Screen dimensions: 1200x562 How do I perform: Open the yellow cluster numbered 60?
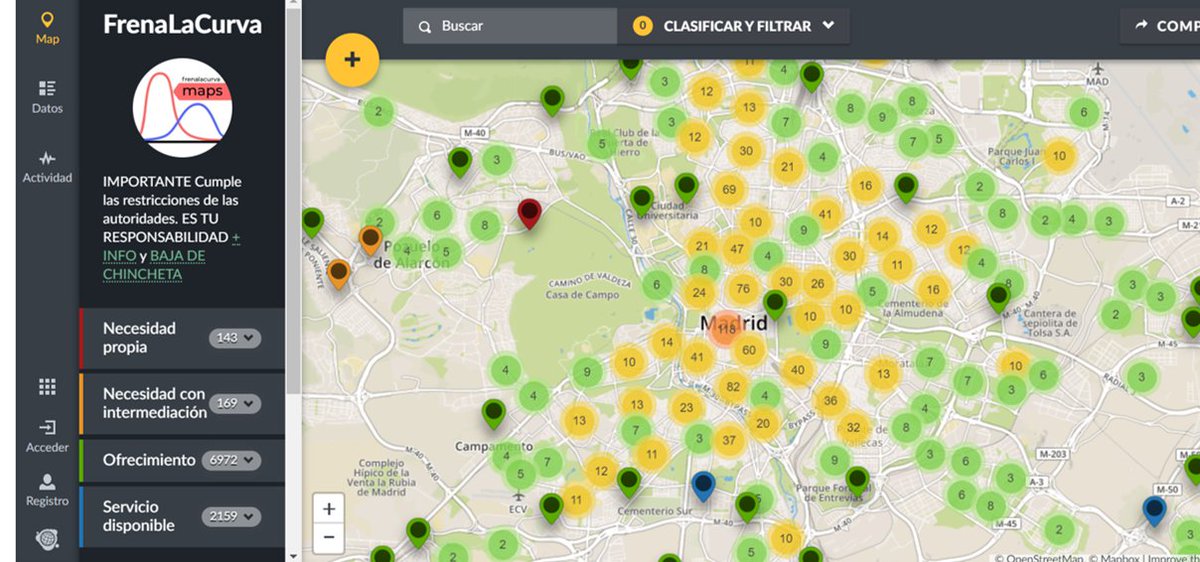[x=748, y=350]
